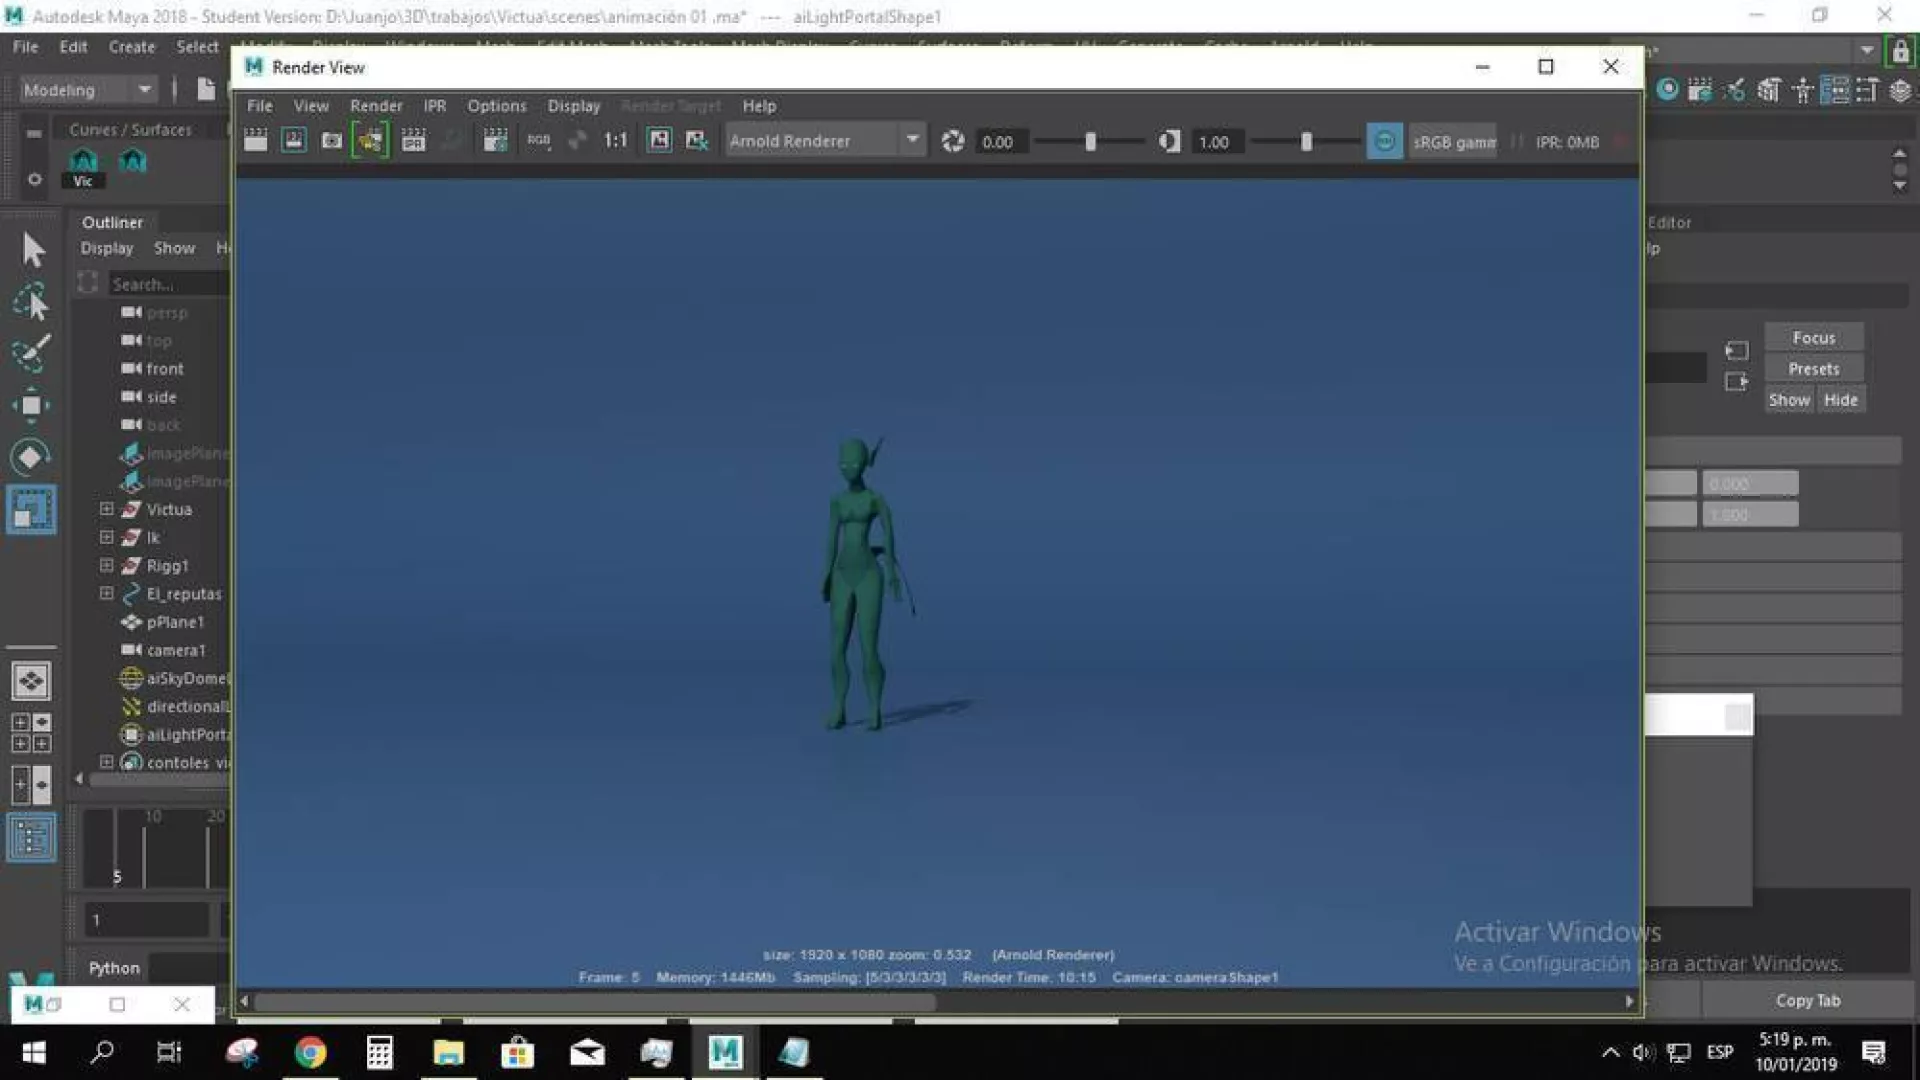Click the Presets button
This screenshot has height=1080, width=1920.
point(1813,369)
